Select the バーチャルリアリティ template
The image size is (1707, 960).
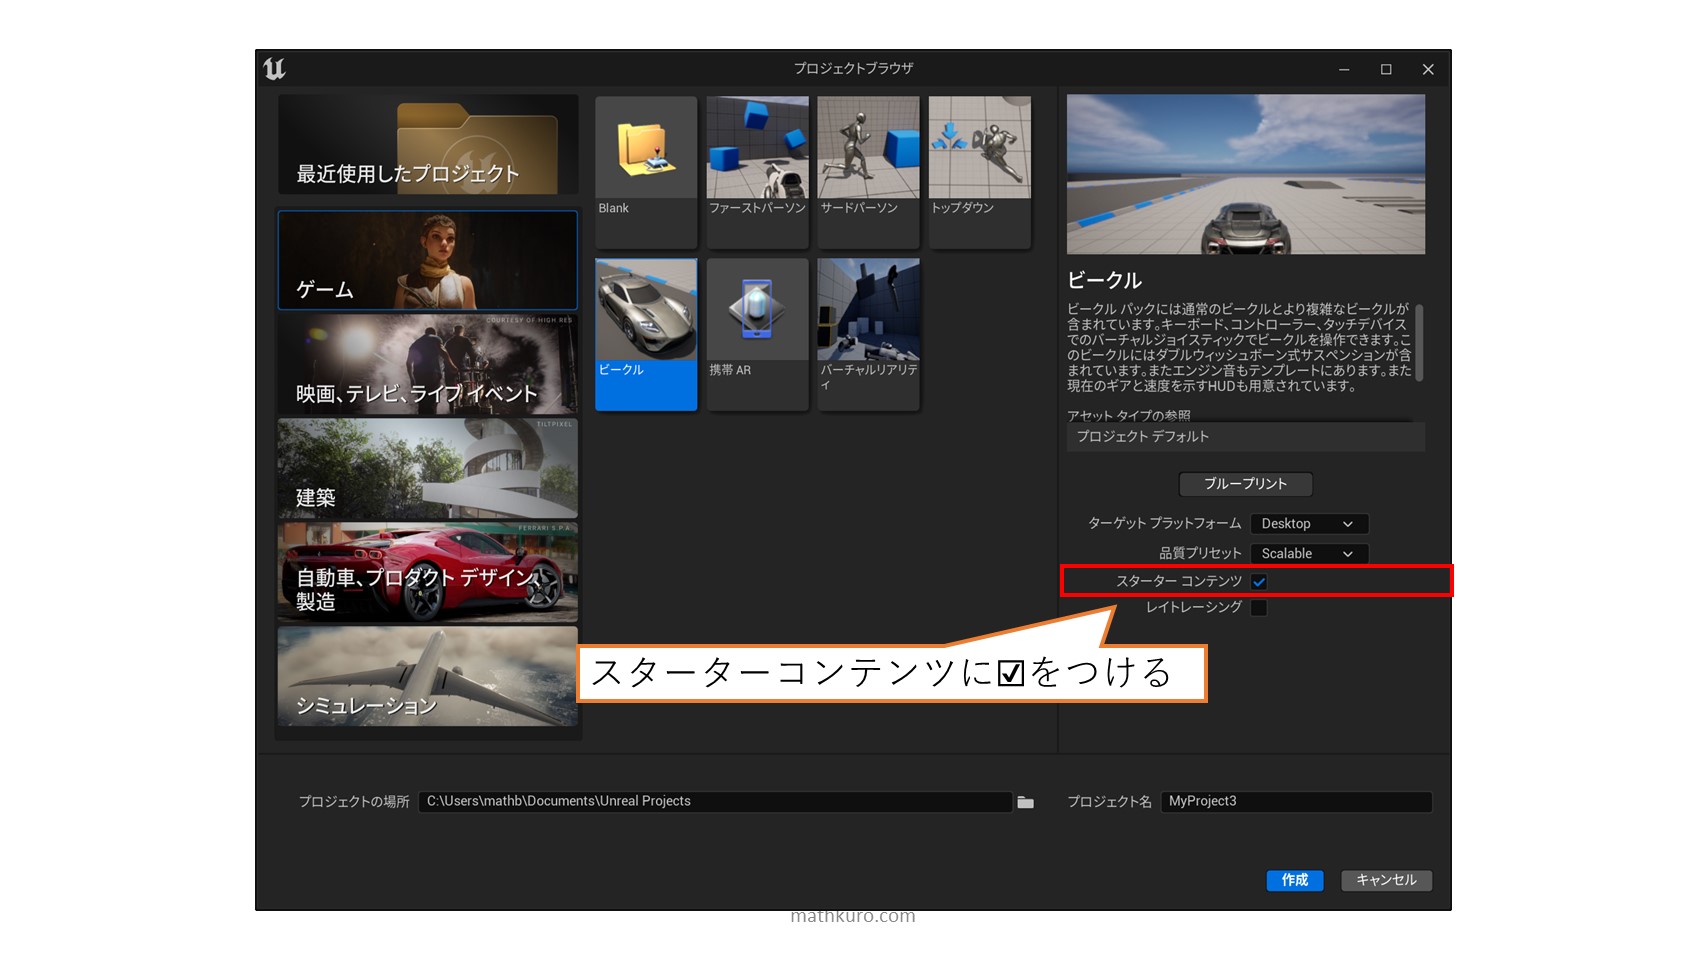coord(868,312)
